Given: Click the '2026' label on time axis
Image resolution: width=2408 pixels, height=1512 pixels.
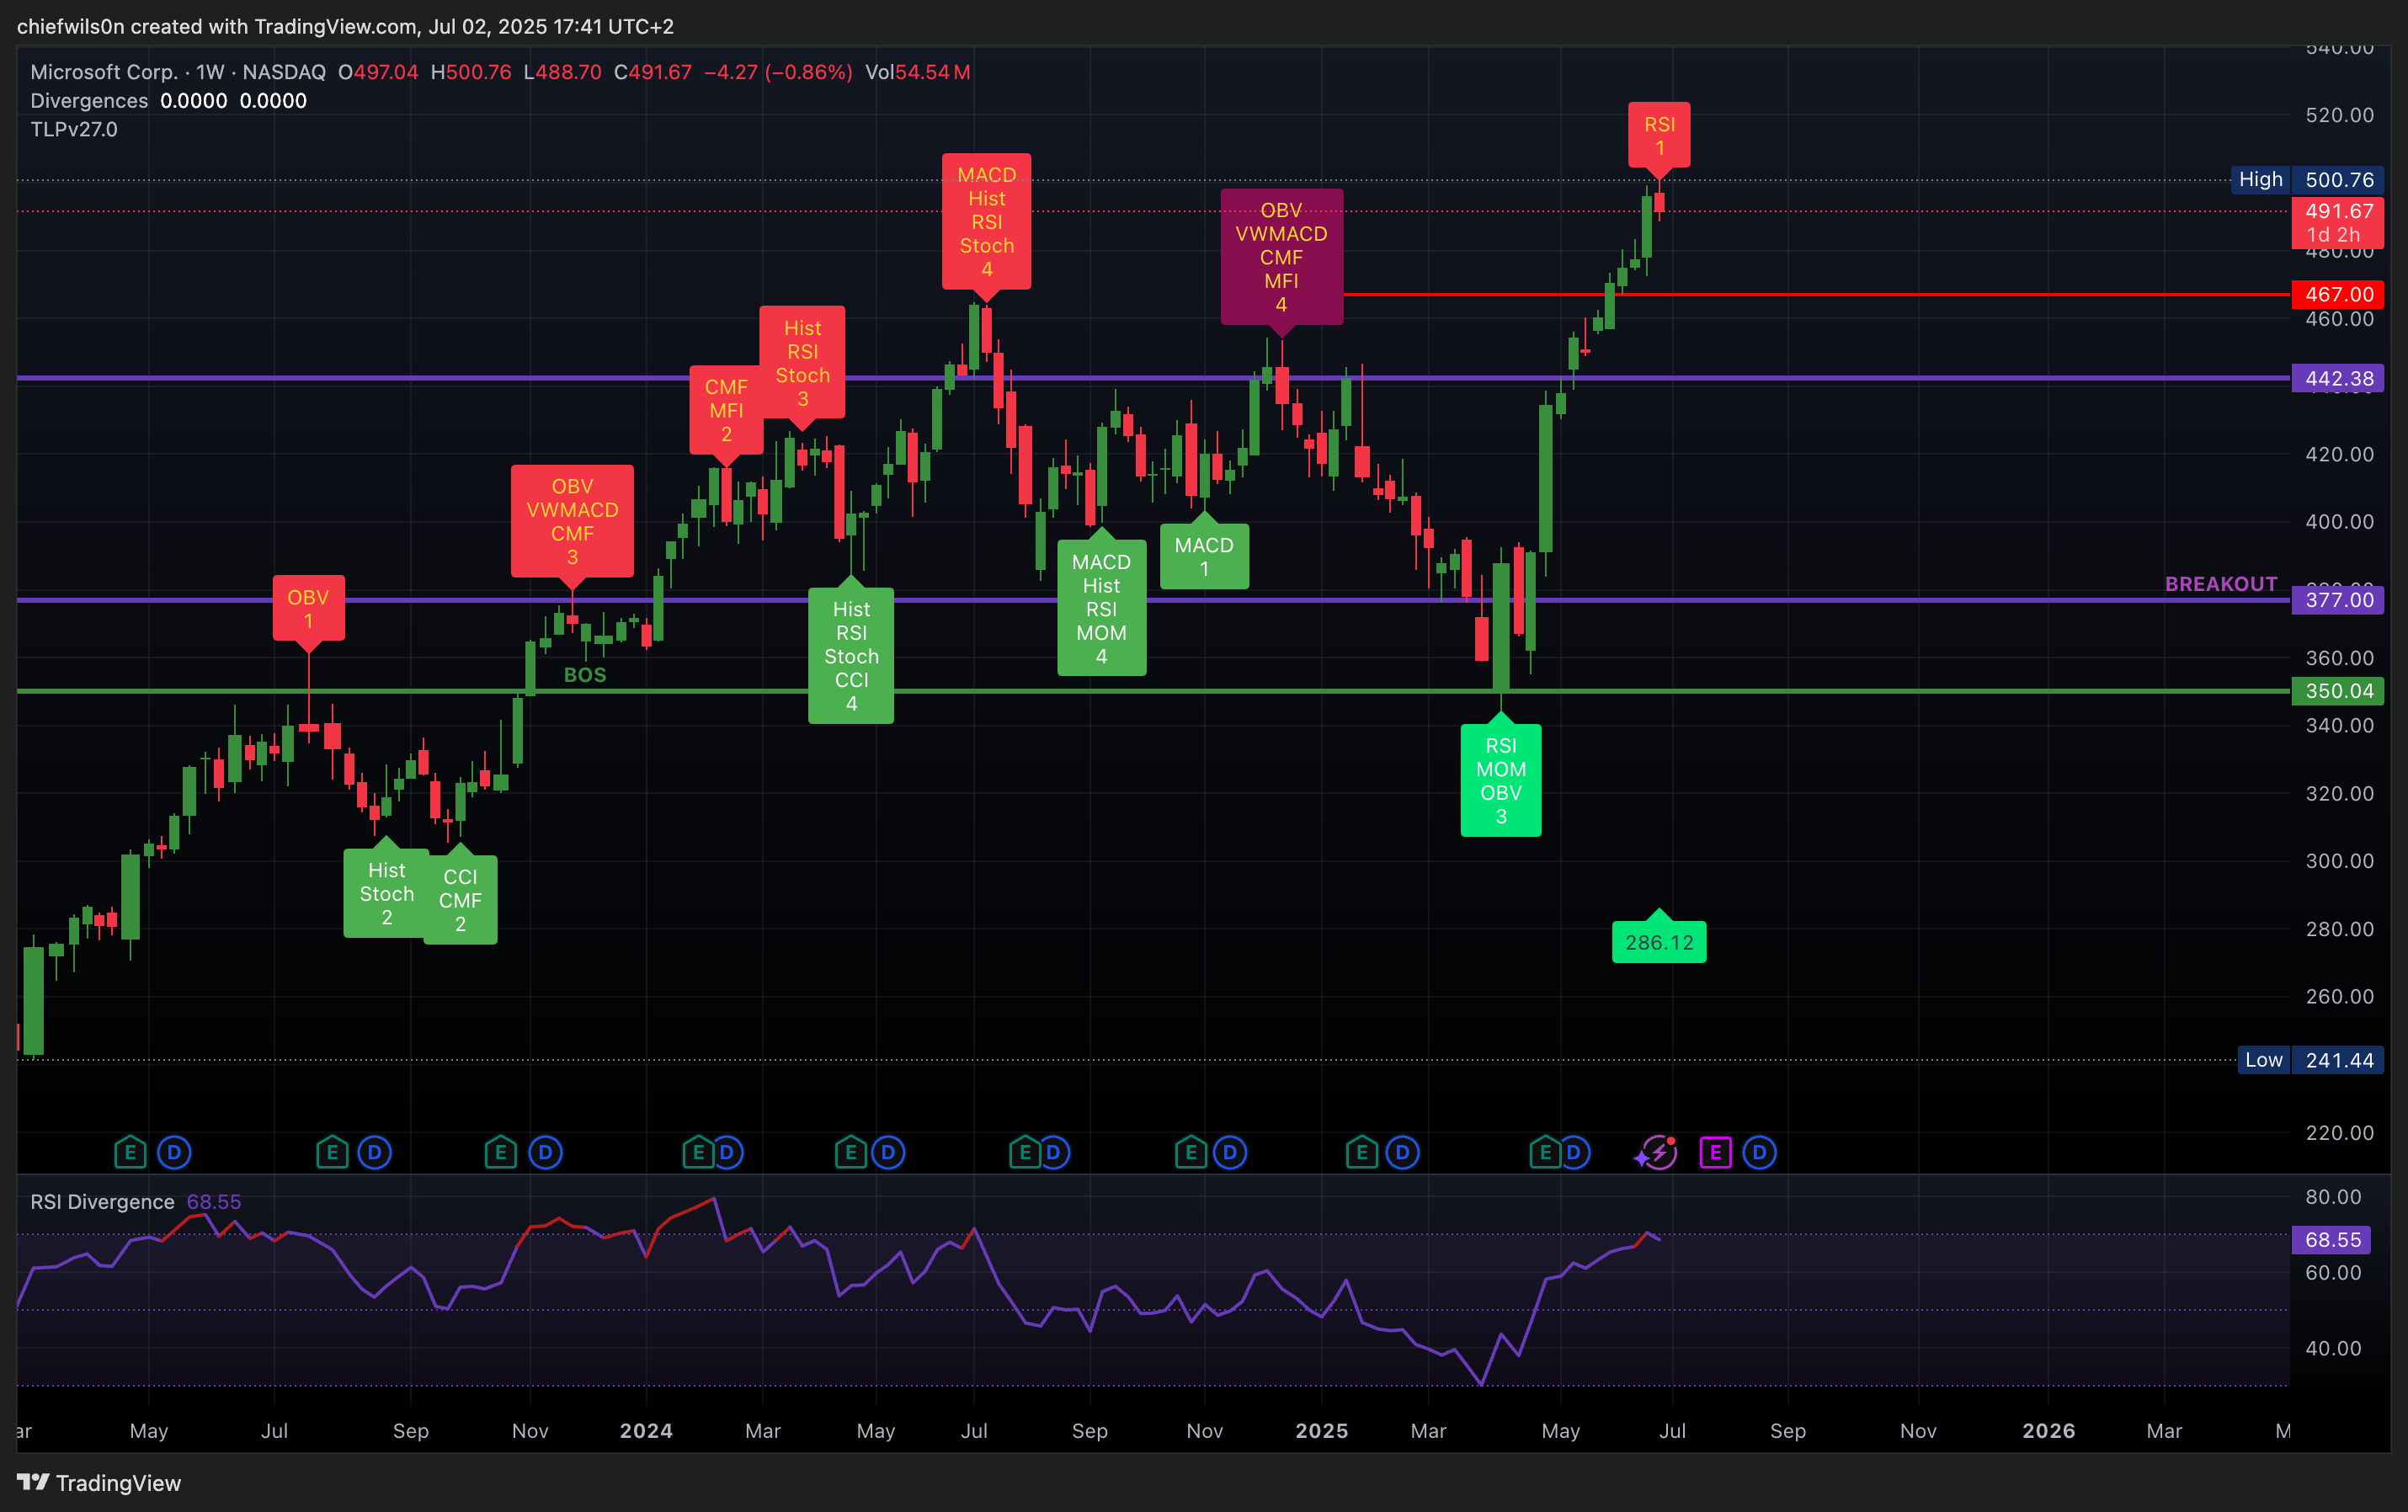Looking at the screenshot, I should coord(2049,1431).
